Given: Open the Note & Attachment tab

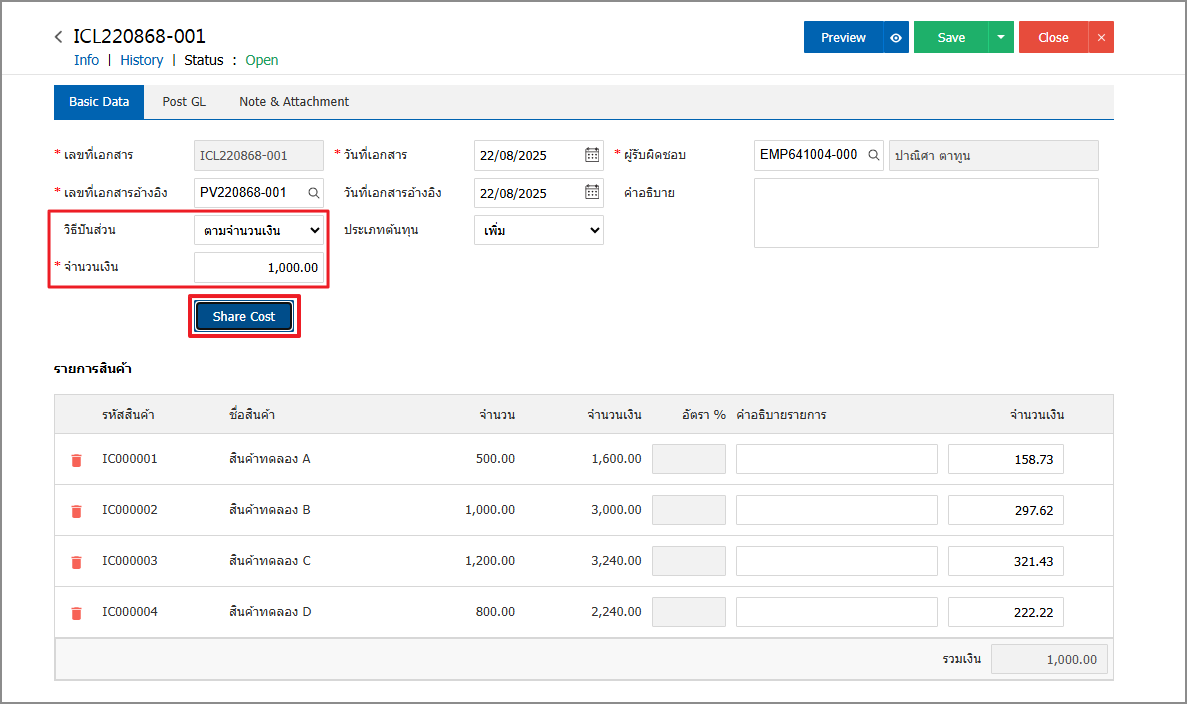Looking at the screenshot, I should pyautogui.click(x=294, y=102).
